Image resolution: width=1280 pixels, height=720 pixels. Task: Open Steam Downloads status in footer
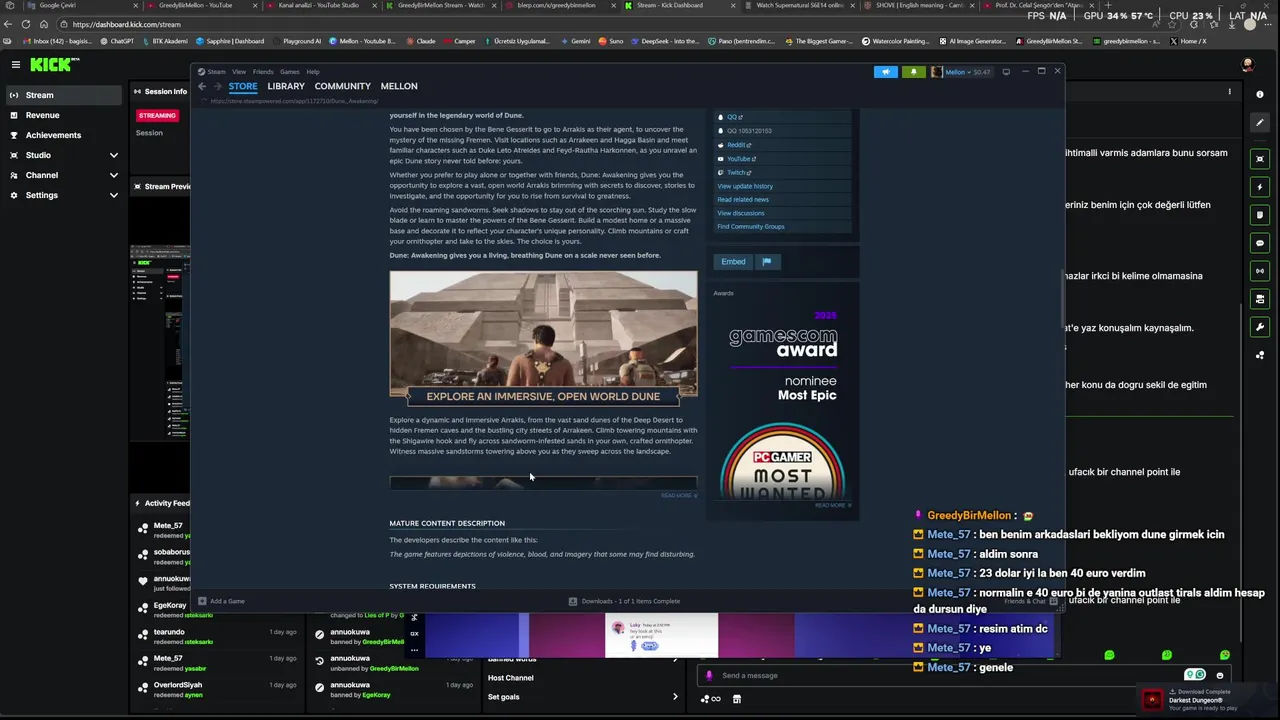(x=624, y=601)
